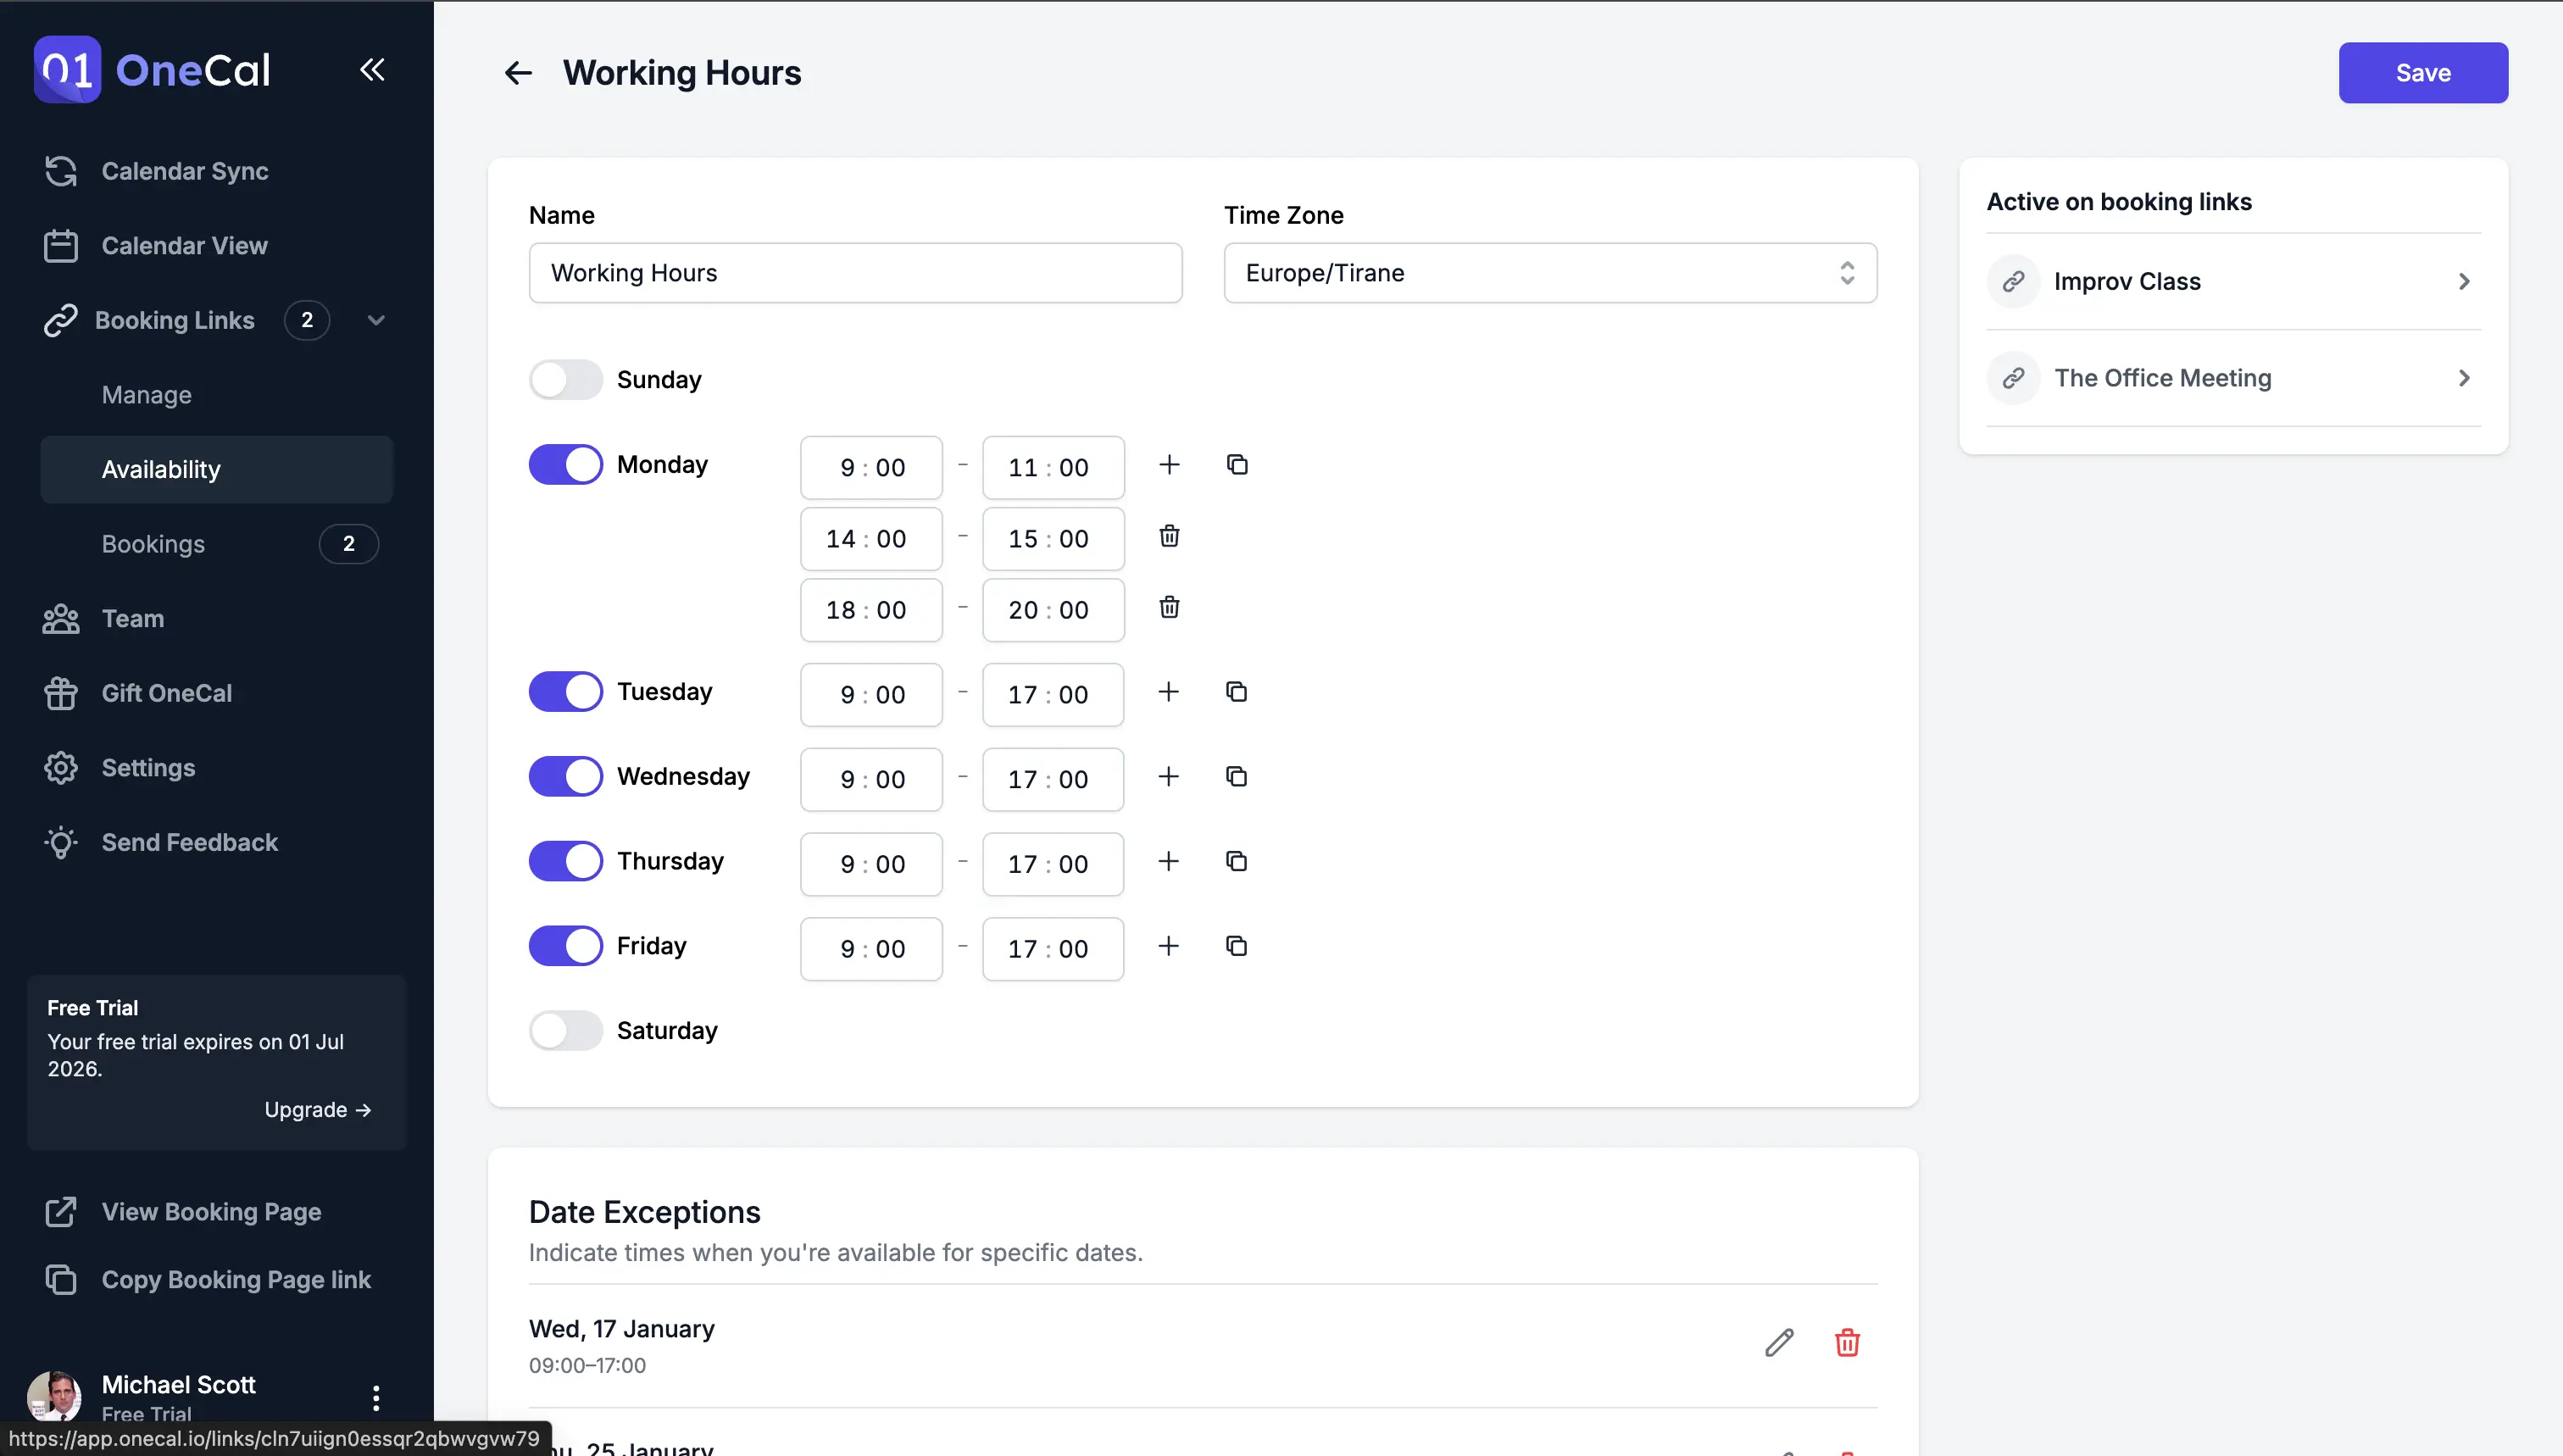Enable availability on Sunday

tap(565, 379)
